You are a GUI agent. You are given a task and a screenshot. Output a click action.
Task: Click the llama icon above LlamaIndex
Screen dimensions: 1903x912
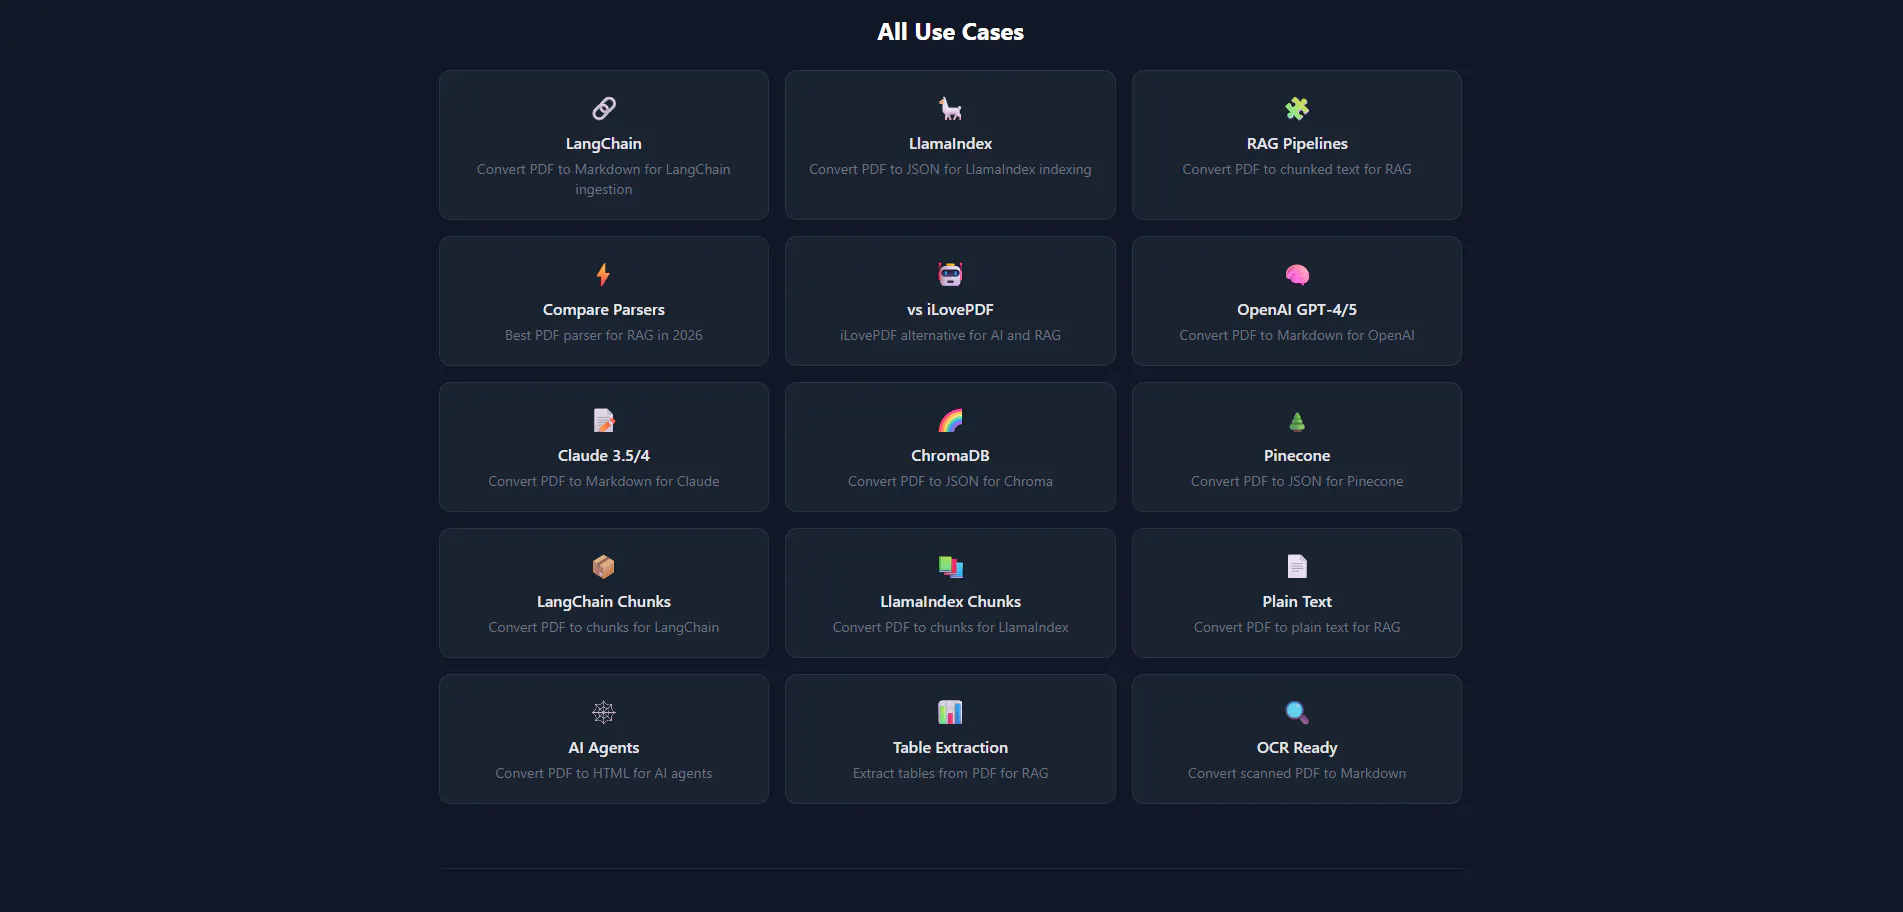(x=950, y=108)
